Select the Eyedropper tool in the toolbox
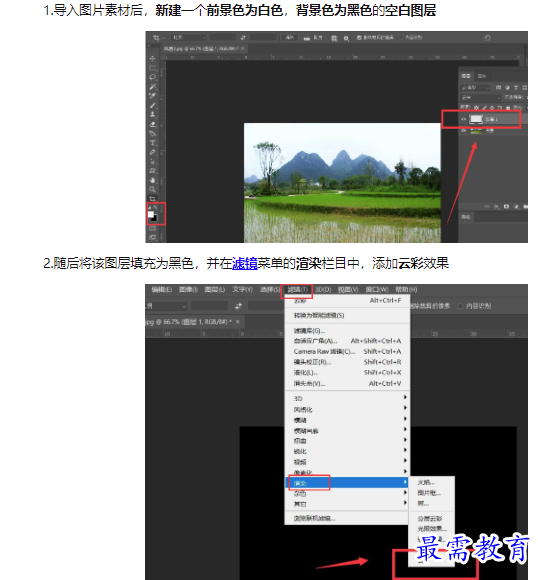Viewport: 538px width, 580px height. click(152, 96)
